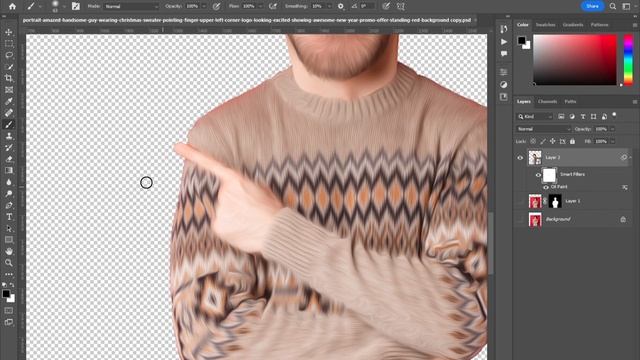Open Oil Paint filter blending options
640x360 pixels.
(624, 187)
